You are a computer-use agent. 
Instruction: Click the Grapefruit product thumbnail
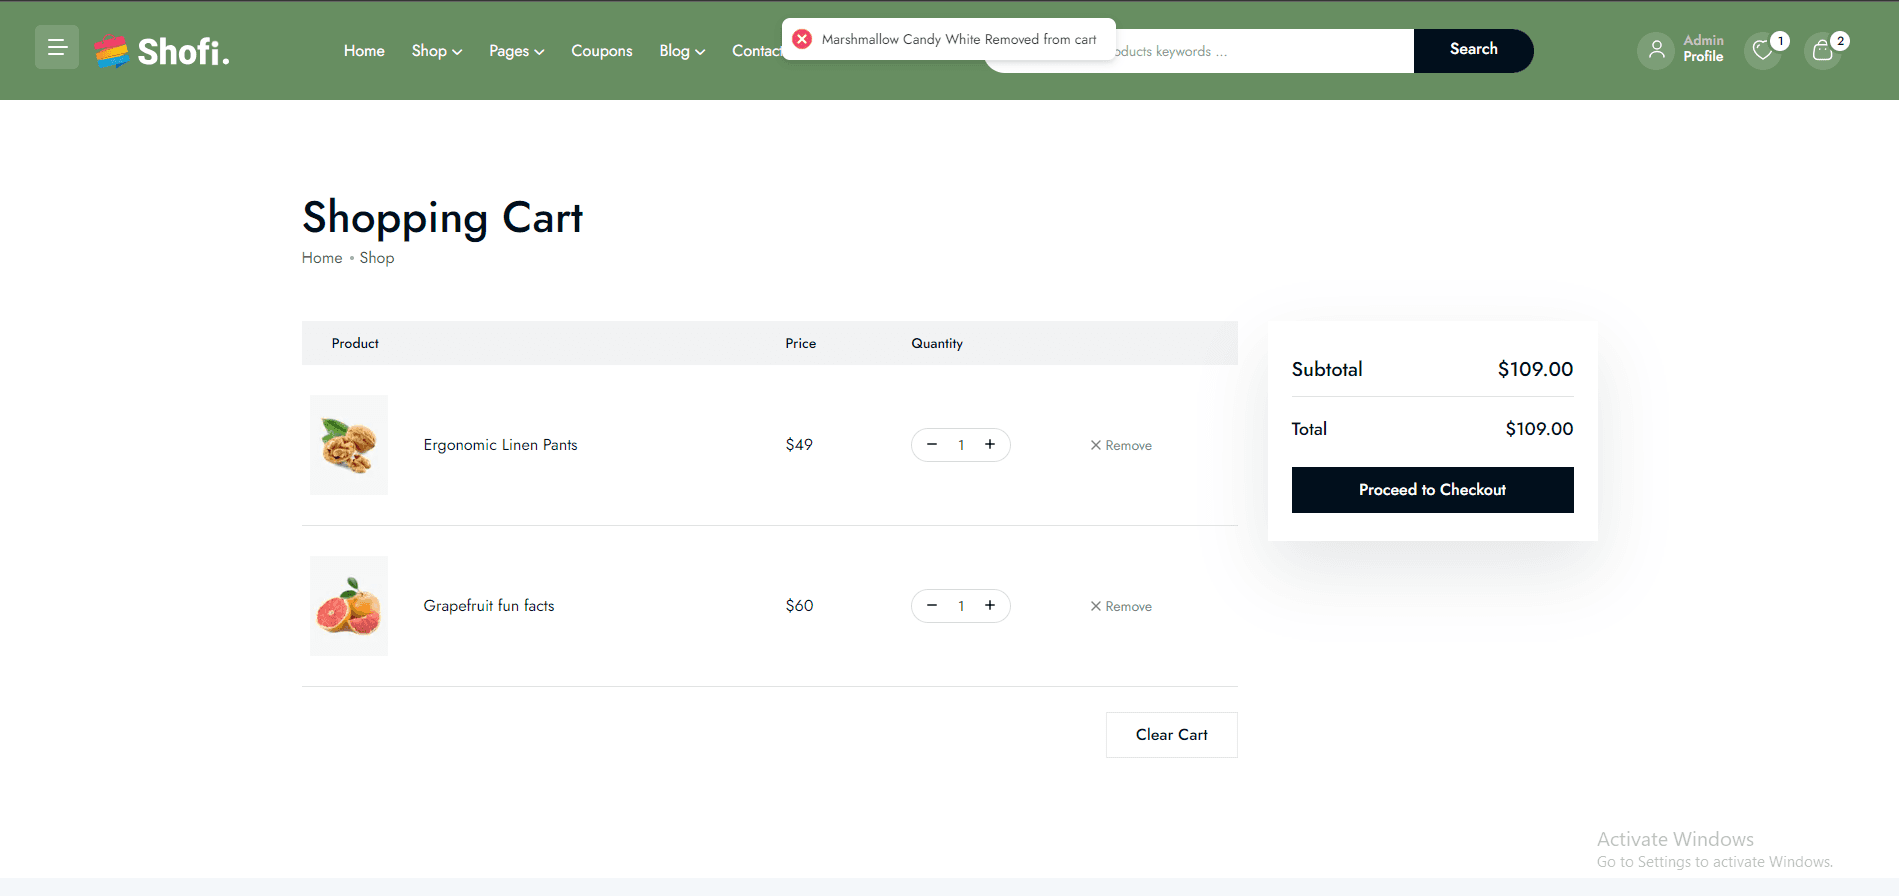click(349, 606)
